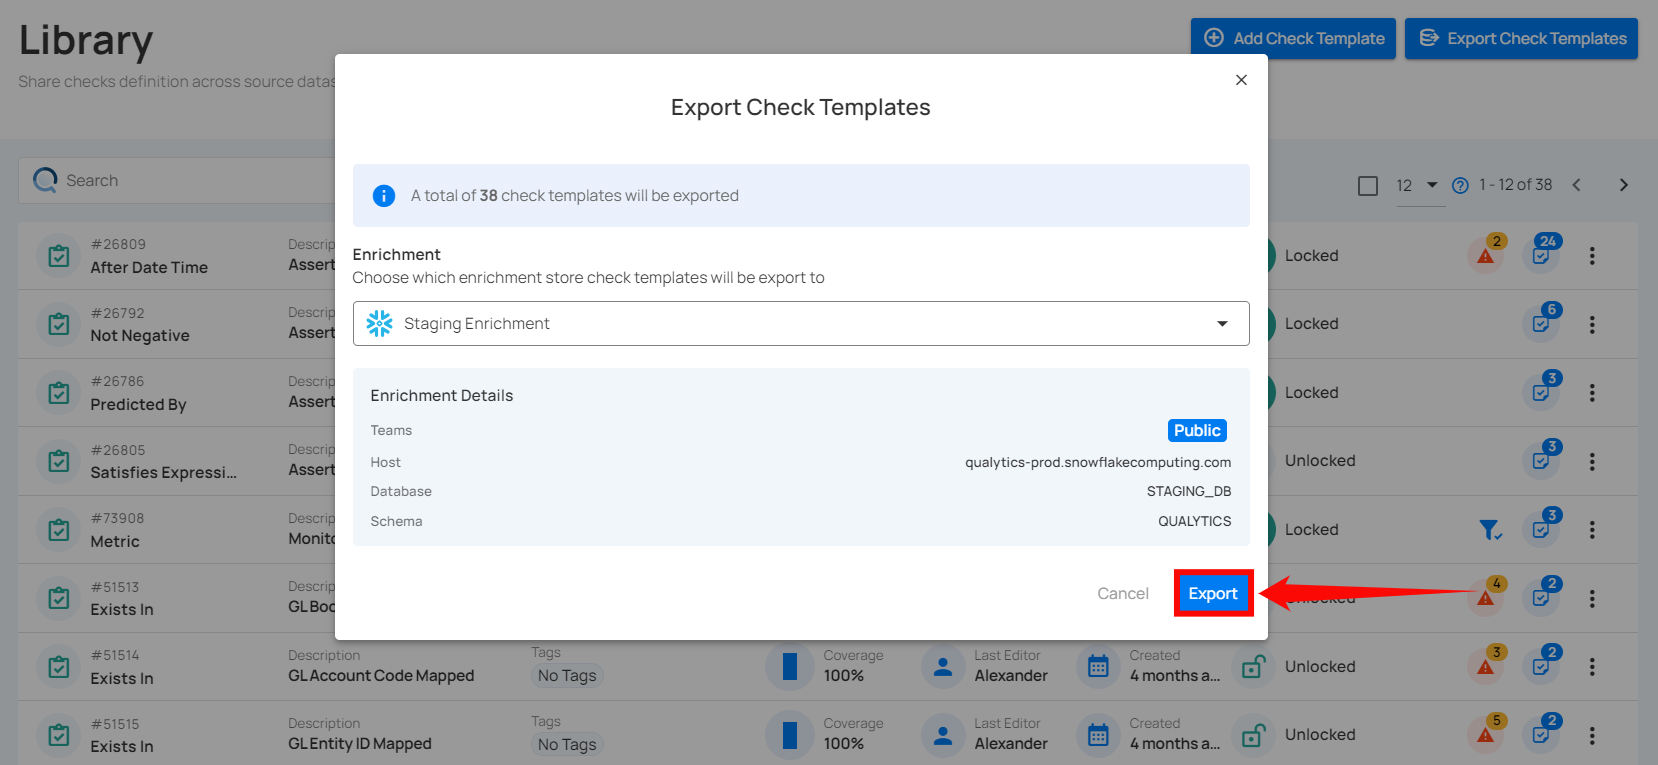Click the filter icon on Metric row
Image resolution: width=1658 pixels, height=765 pixels.
1490,529
